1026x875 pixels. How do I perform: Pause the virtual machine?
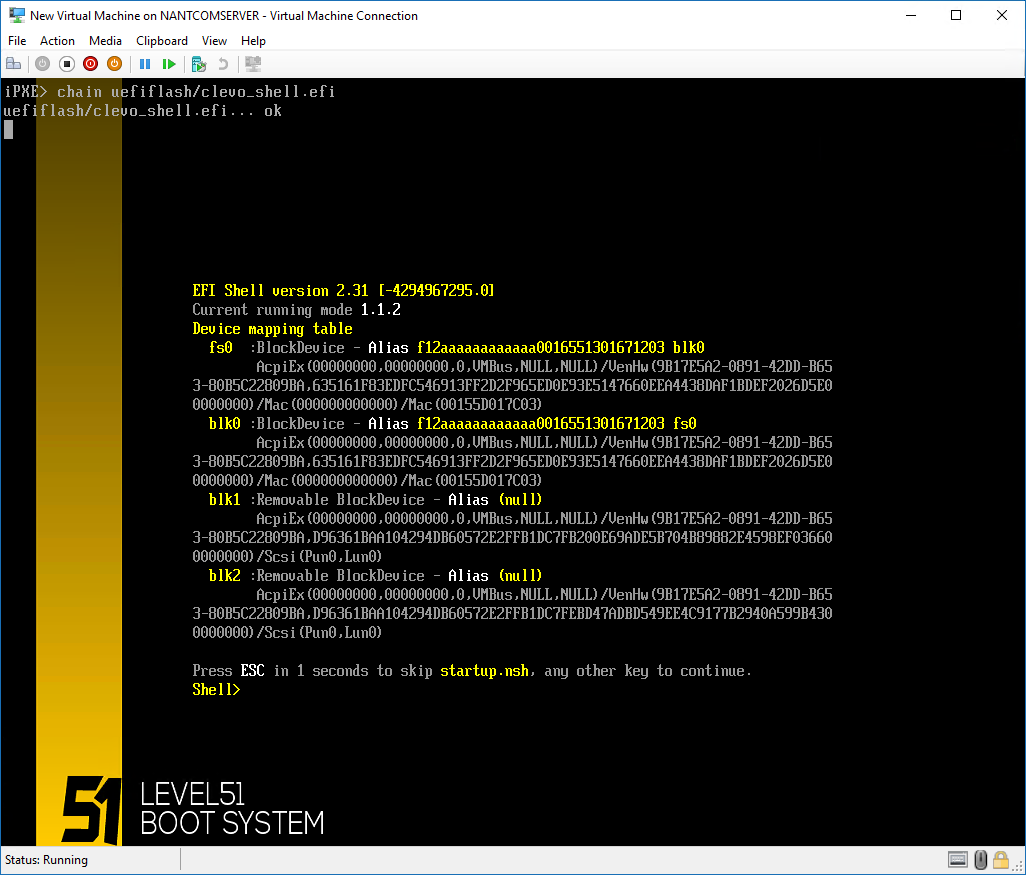point(145,64)
